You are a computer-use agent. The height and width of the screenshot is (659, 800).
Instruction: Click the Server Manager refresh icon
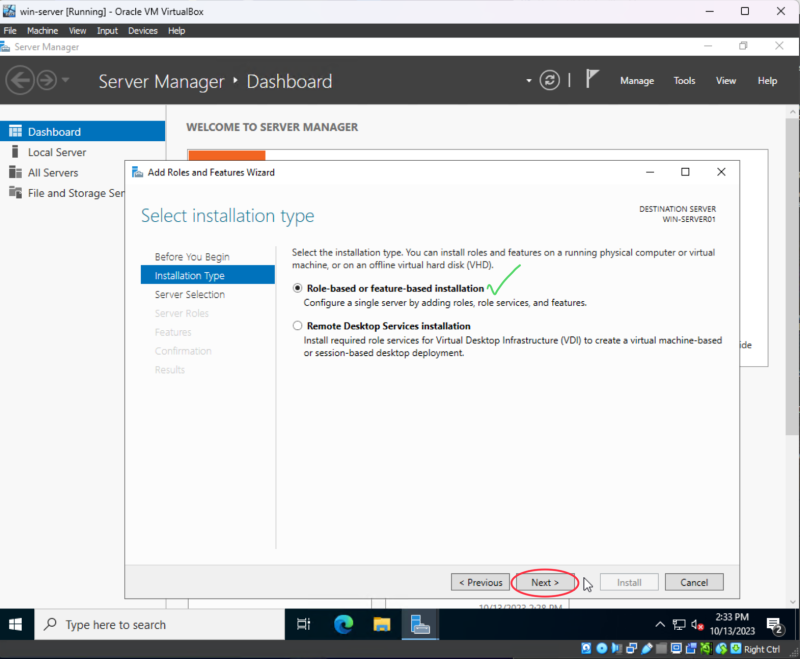[549, 81]
